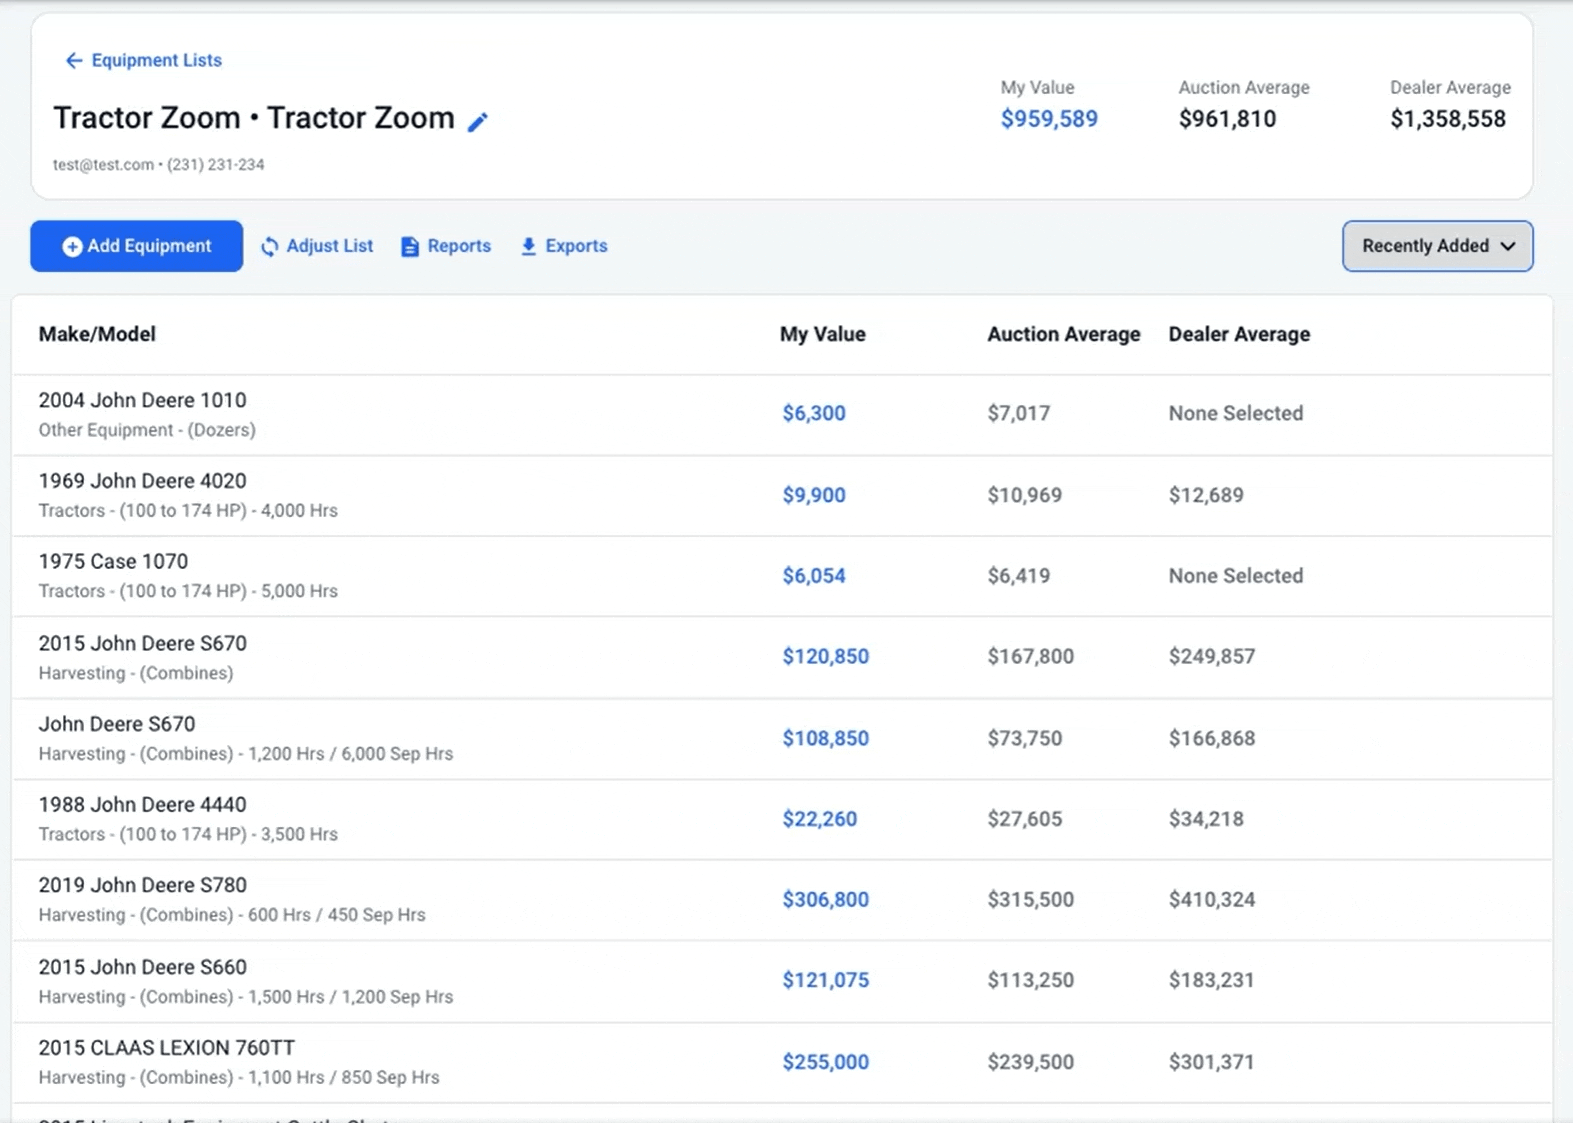The height and width of the screenshot is (1123, 1573).
Task: Edit the $22,260 My Value
Action: 820,819
